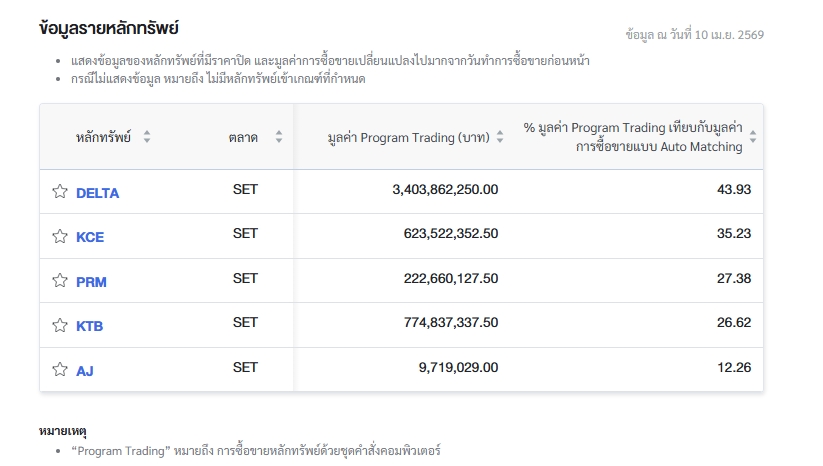Click sort arrows beside ตลาด header
823x466 pixels.
click(279, 137)
